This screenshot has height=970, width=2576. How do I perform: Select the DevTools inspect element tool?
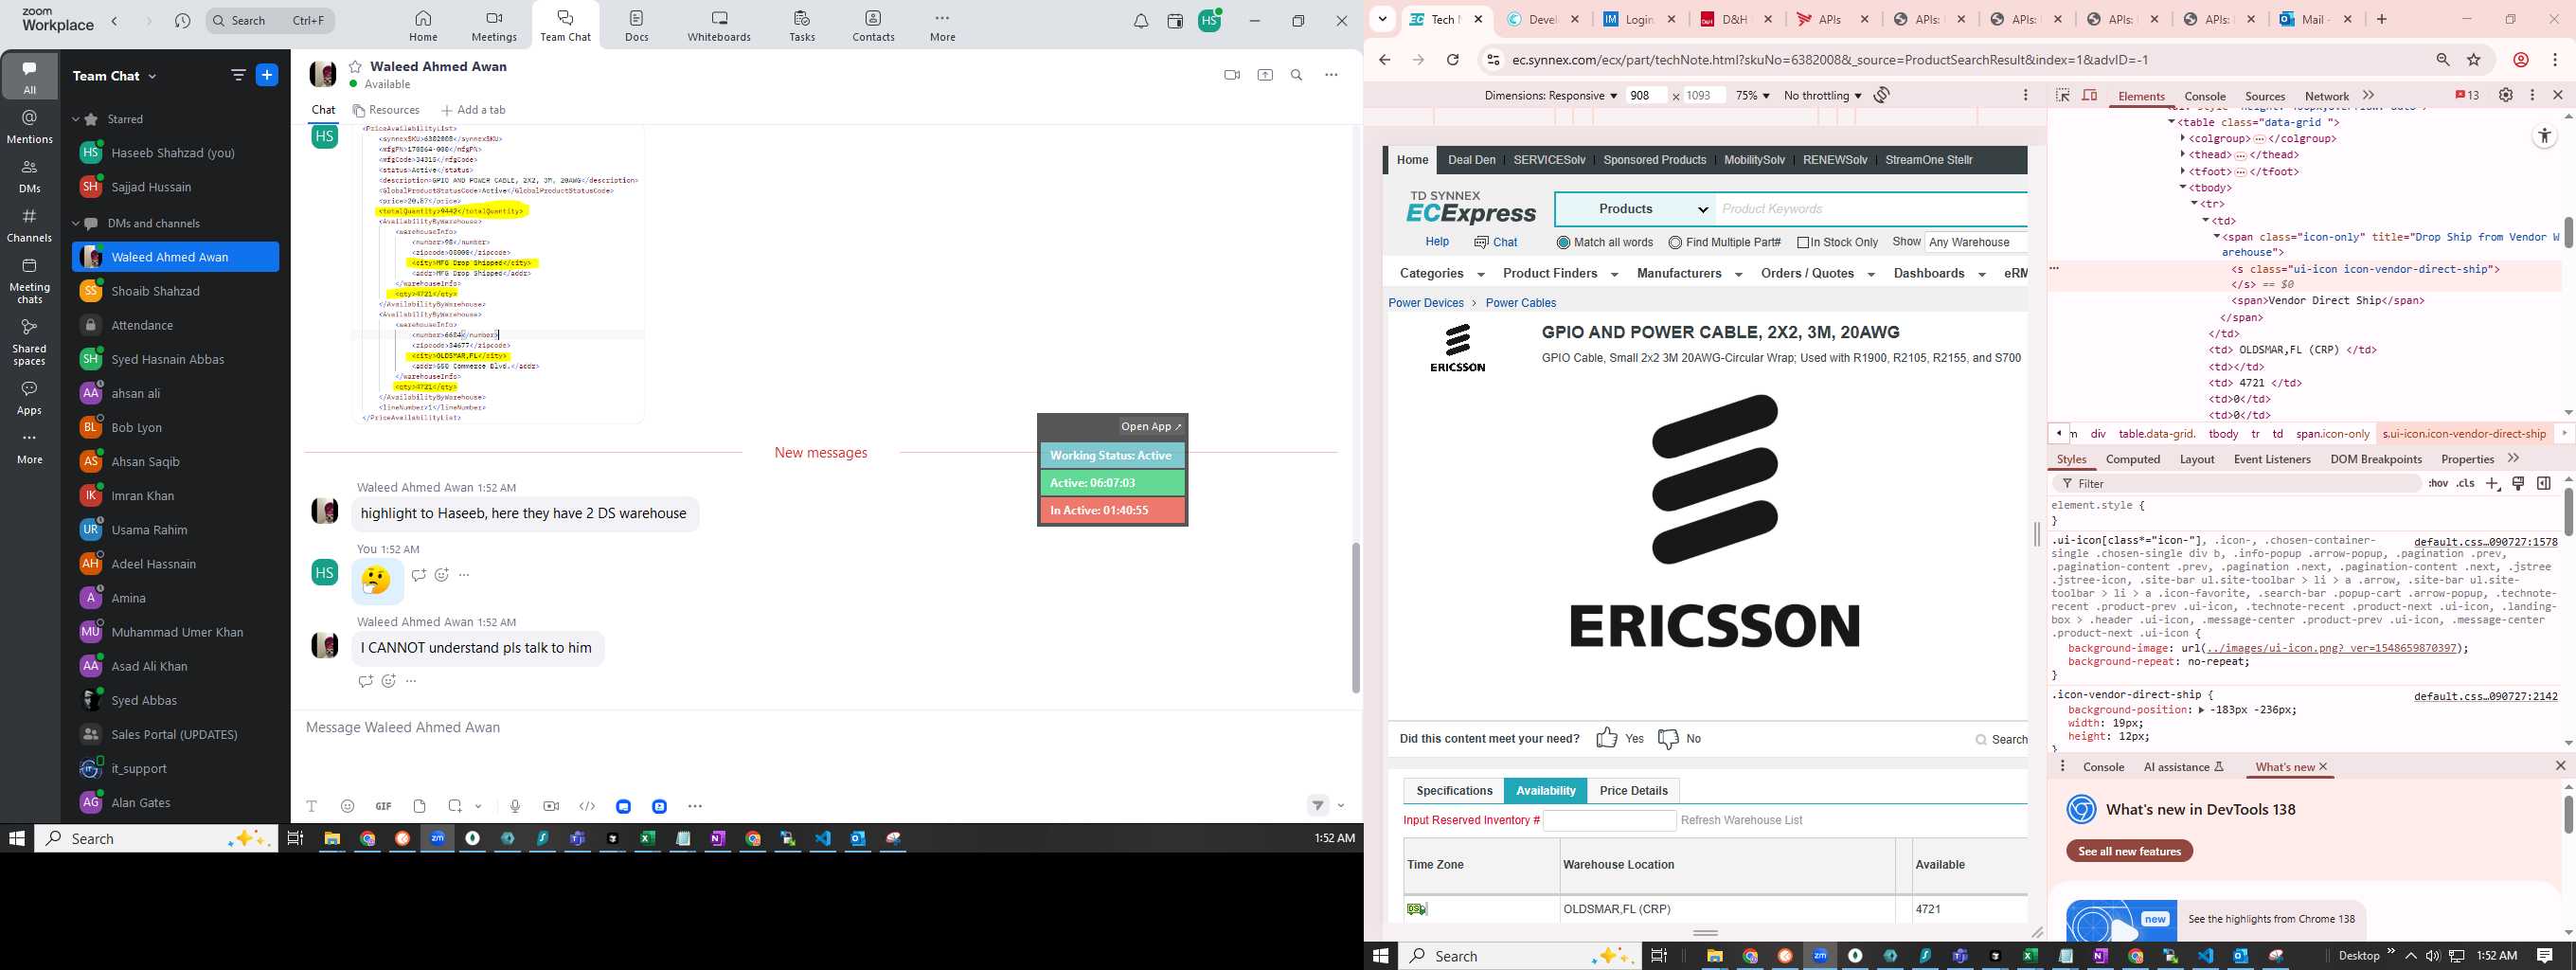(x=2063, y=95)
